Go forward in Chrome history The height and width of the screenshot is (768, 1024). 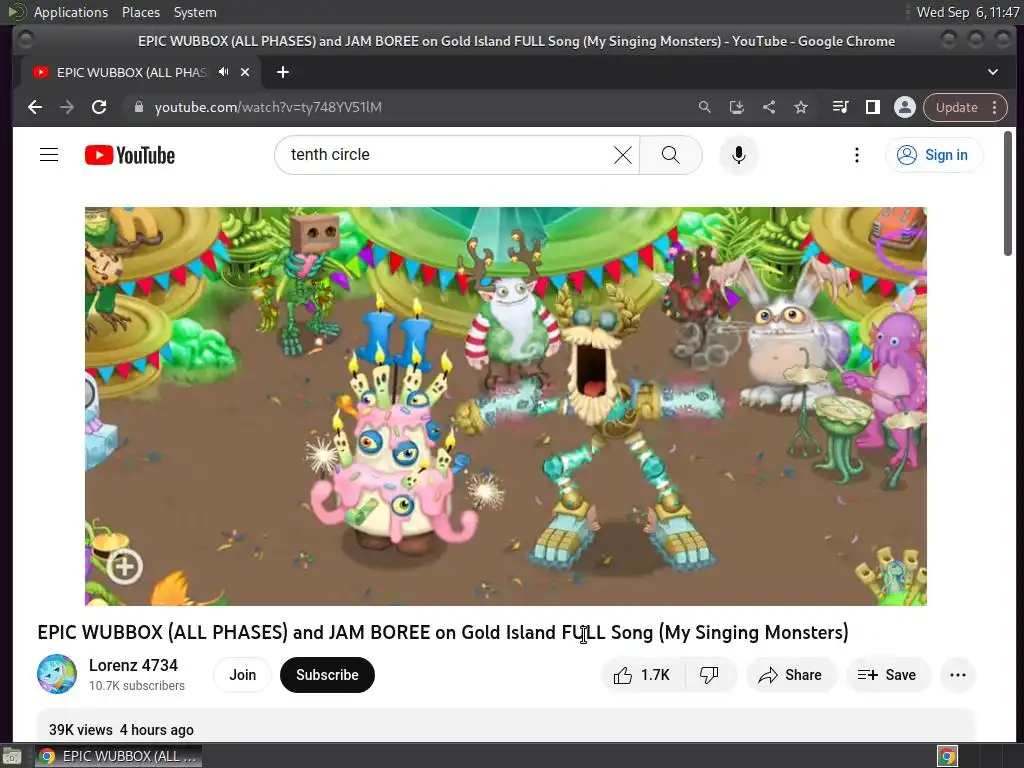coord(67,107)
